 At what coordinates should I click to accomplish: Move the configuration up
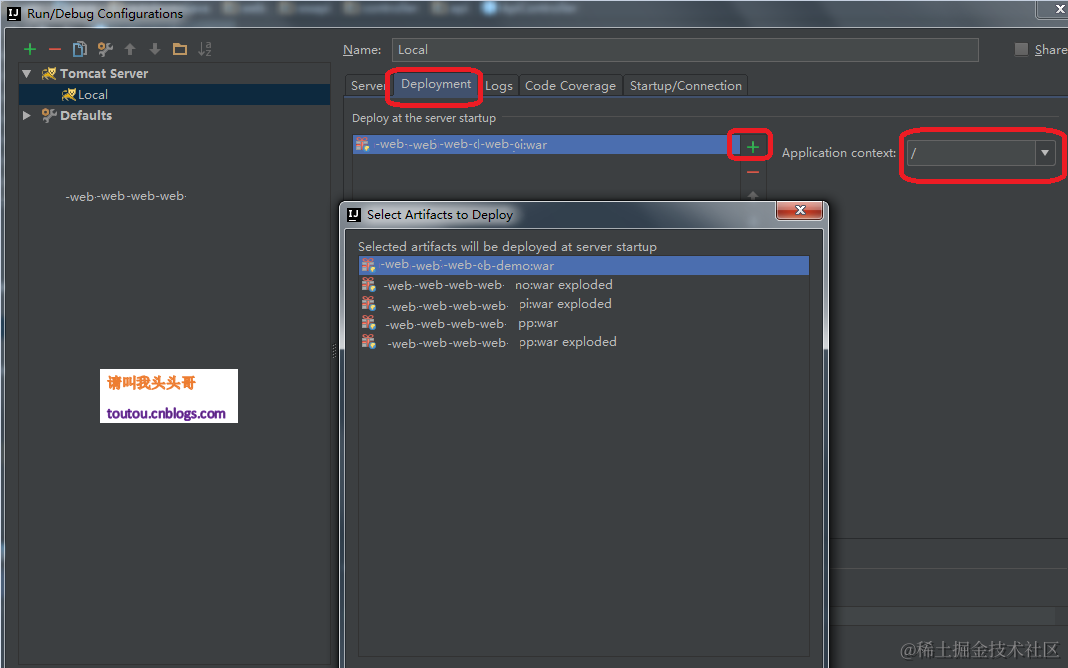coord(129,48)
